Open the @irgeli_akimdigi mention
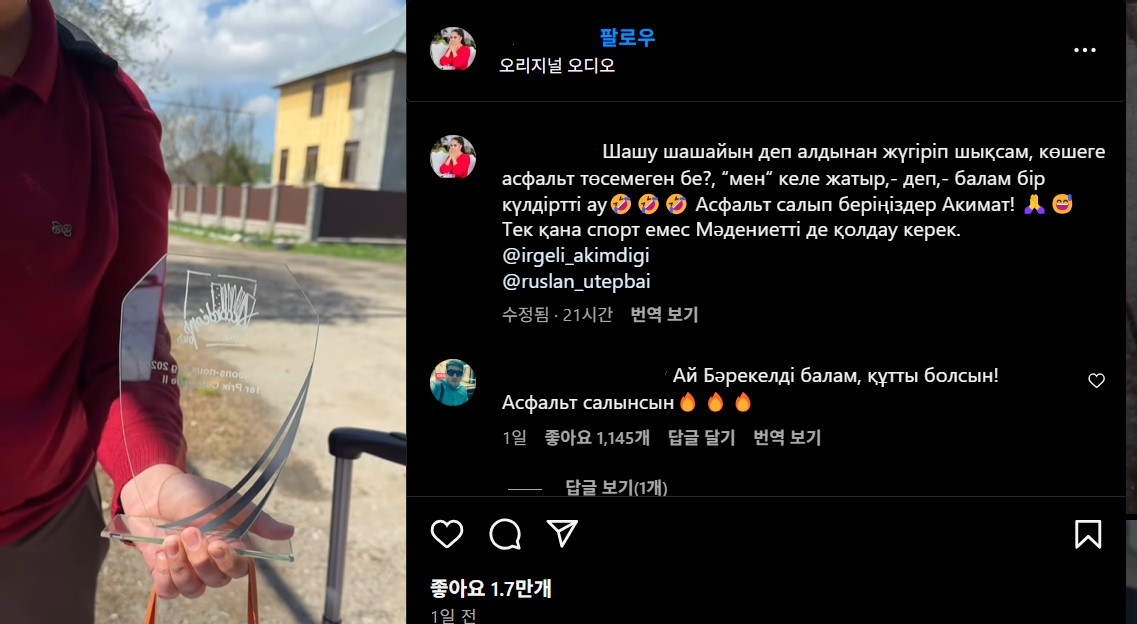The height and width of the screenshot is (624, 1137). tap(576, 256)
